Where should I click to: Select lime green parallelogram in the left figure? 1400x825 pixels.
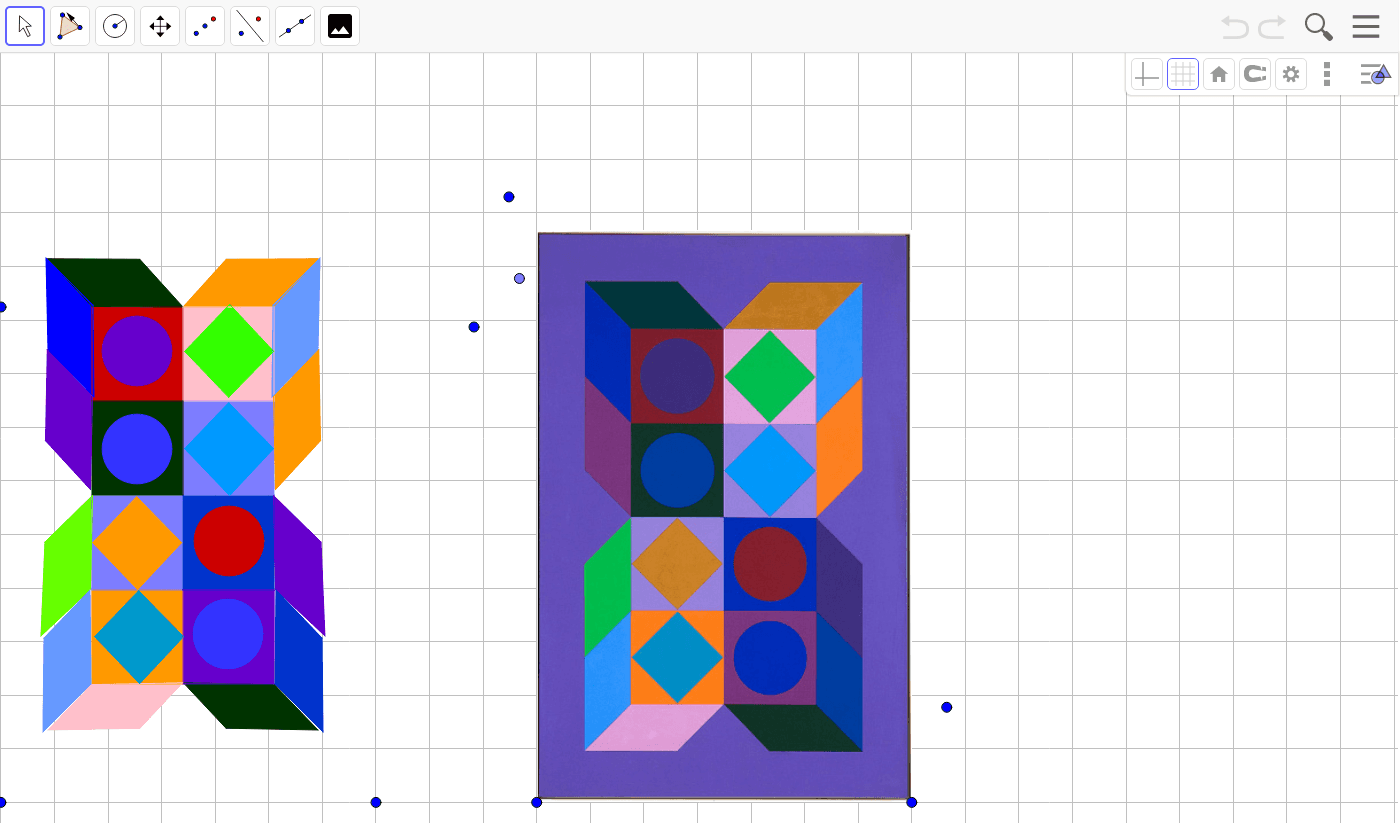(x=66, y=567)
